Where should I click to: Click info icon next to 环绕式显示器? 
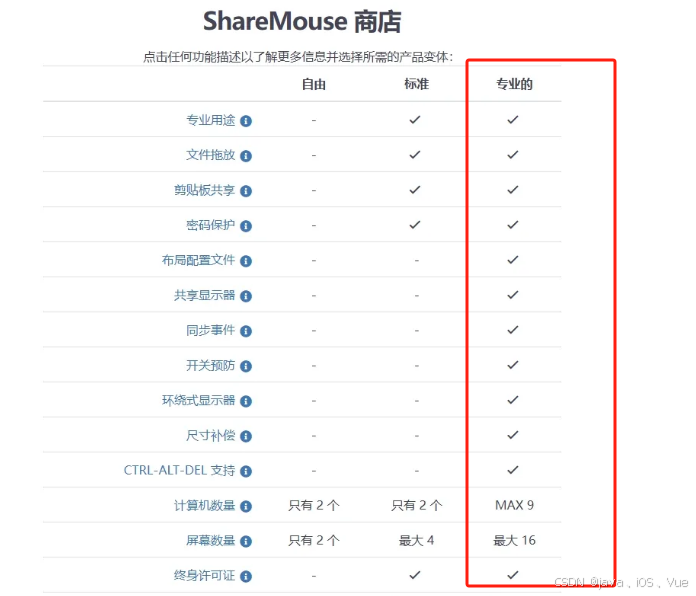pos(246,401)
